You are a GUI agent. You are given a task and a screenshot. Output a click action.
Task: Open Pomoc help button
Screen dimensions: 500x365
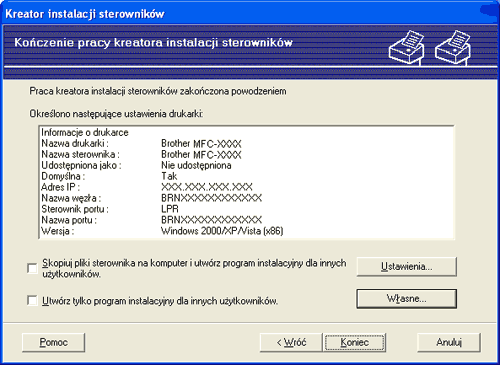pyautogui.click(x=53, y=342)
